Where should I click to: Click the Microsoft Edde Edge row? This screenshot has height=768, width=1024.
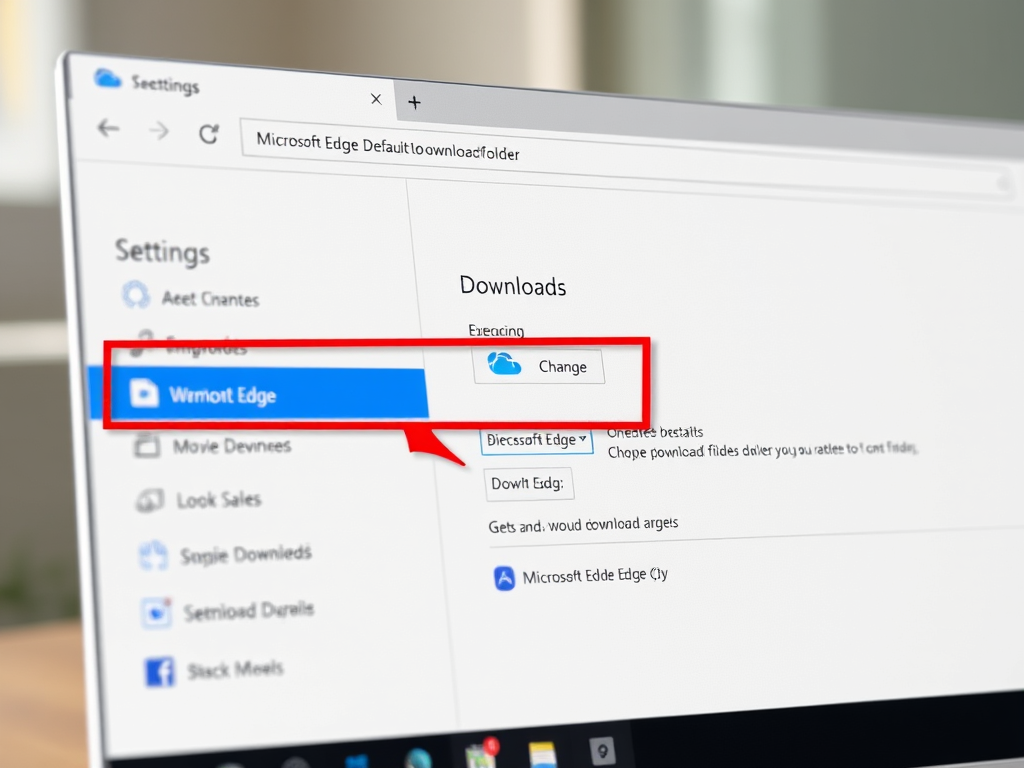coord(581,577)
